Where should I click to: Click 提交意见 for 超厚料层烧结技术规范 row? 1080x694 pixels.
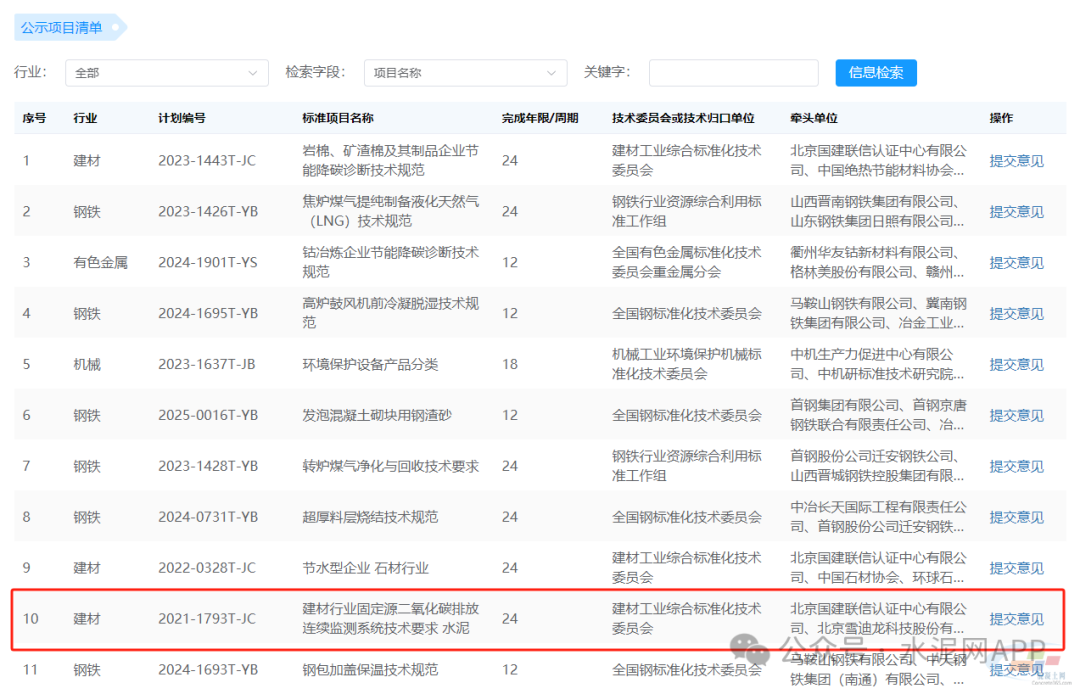[x=1016, y=518]
